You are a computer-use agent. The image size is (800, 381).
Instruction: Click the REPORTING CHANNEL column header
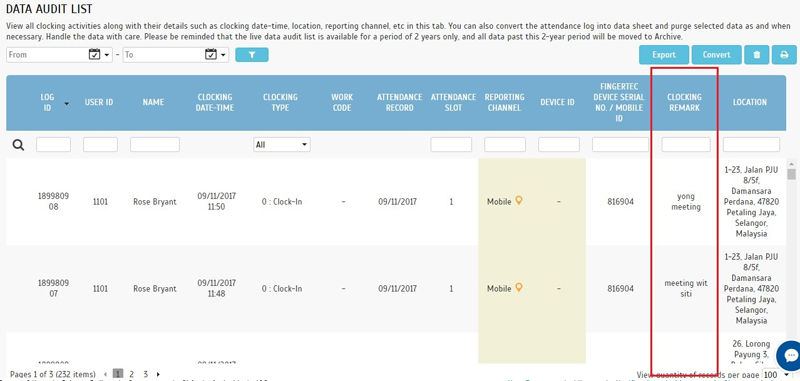pos(504,103)
